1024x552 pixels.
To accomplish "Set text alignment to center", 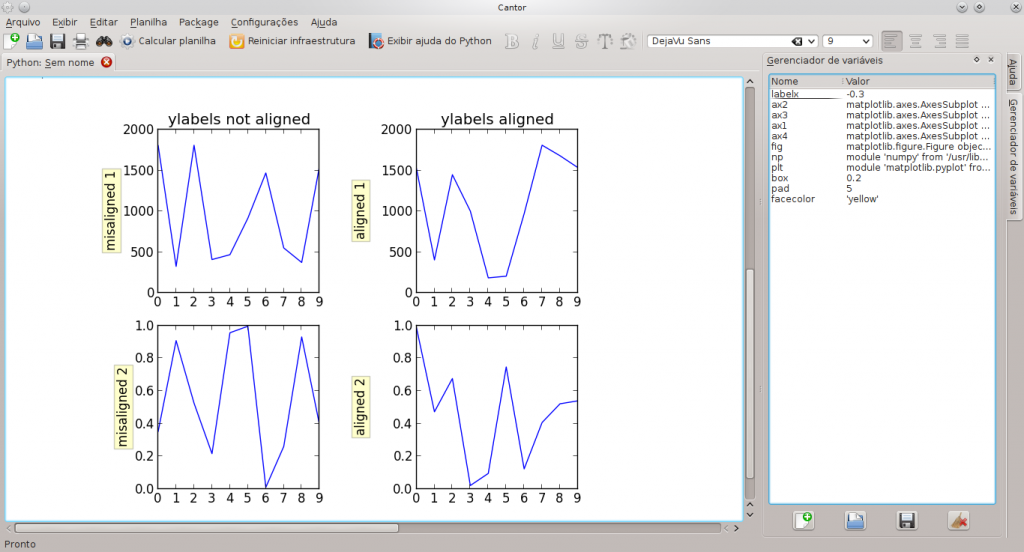I will 916,41.
